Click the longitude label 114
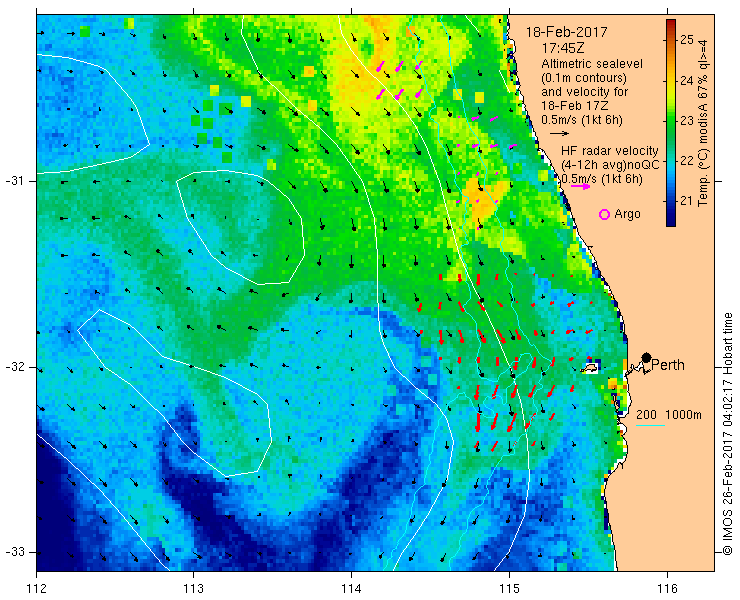The width and height of the screenshot is (740, 600). click(351, 589)
